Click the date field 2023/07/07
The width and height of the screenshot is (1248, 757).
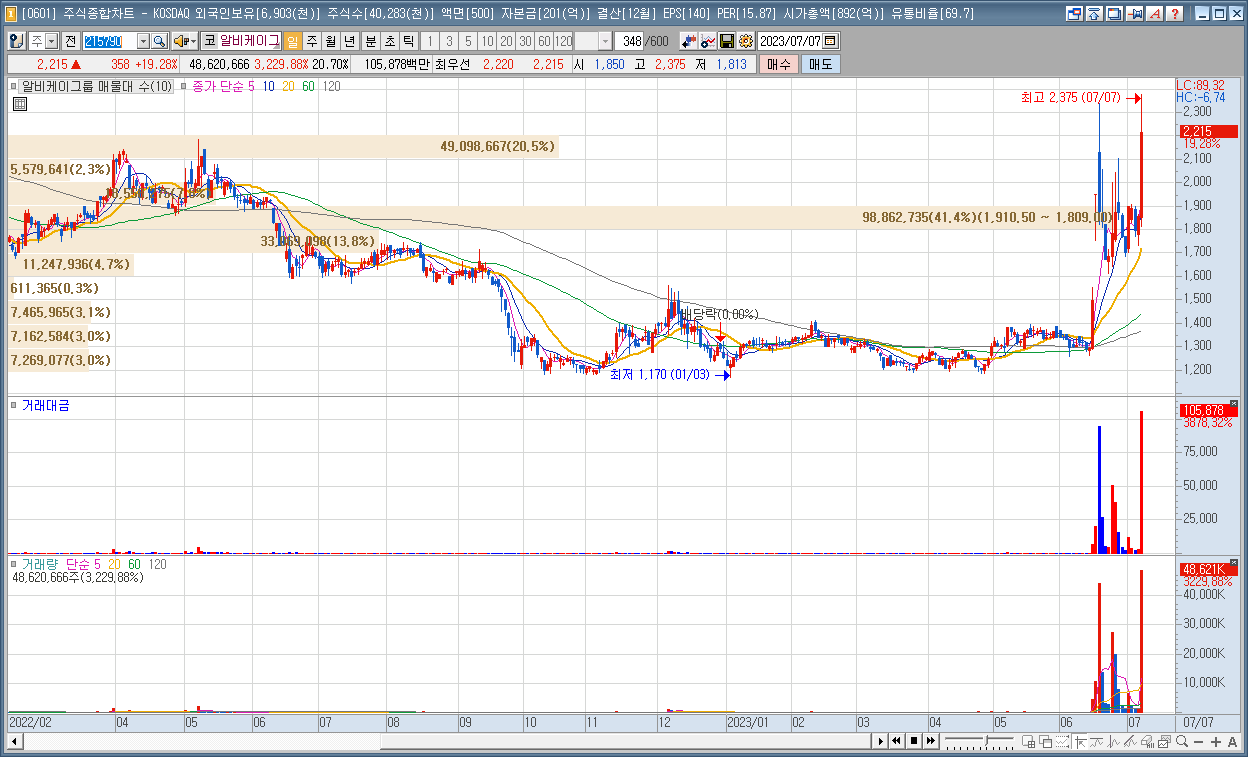[x=789, y=41]
